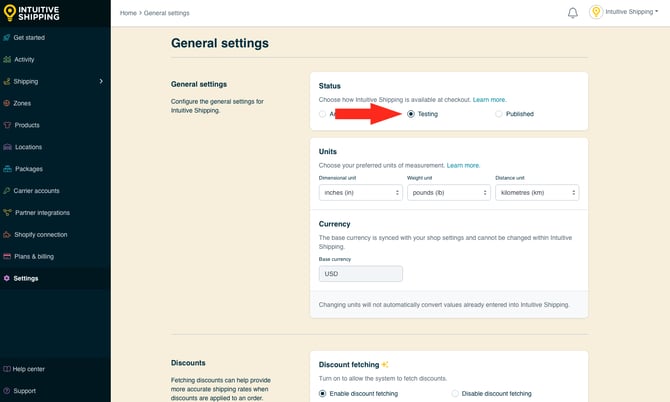
Task: Click the Help center book icon
Action: point(6,369)
